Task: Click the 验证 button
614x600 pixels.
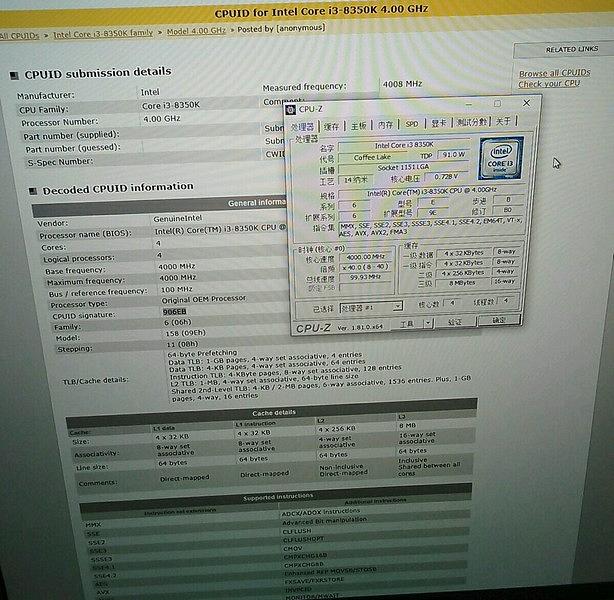Action: point(454,322)
